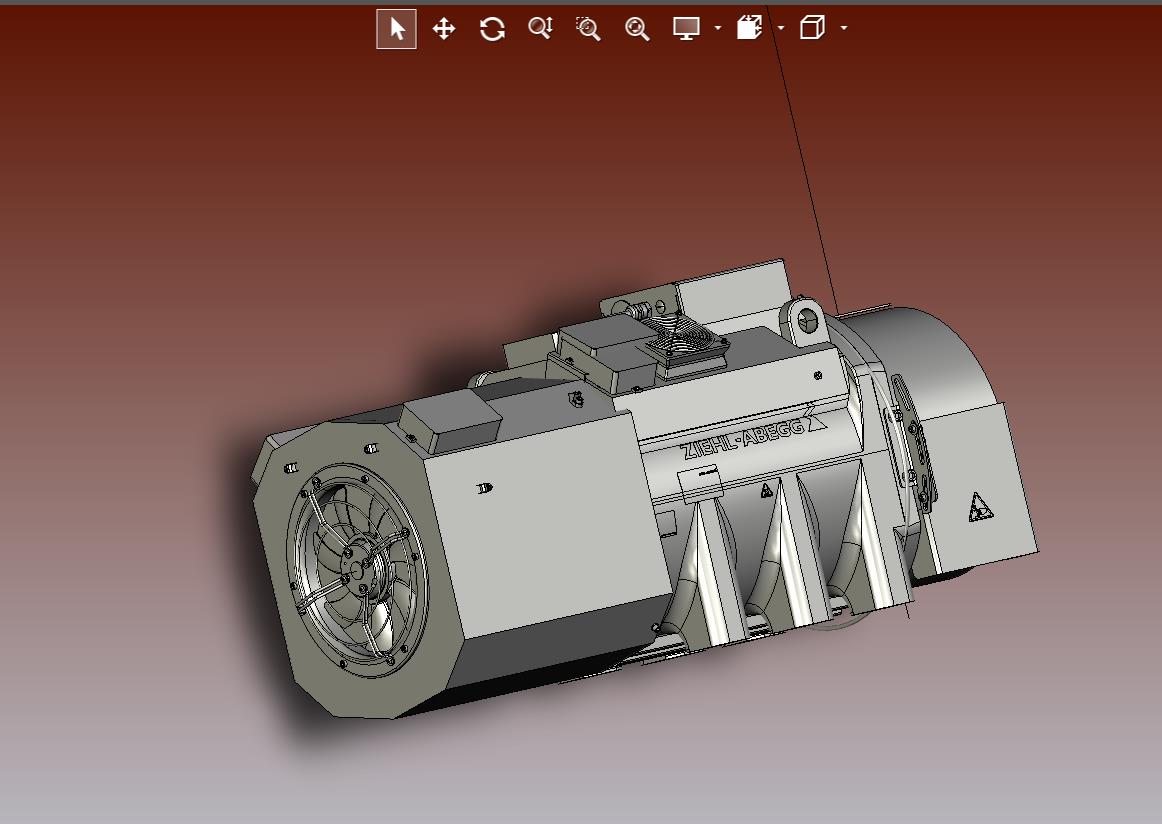Open dropdown arrow beside monitor icon
The width and height of the screenshot is (1162, 824).
coord(717,28)
